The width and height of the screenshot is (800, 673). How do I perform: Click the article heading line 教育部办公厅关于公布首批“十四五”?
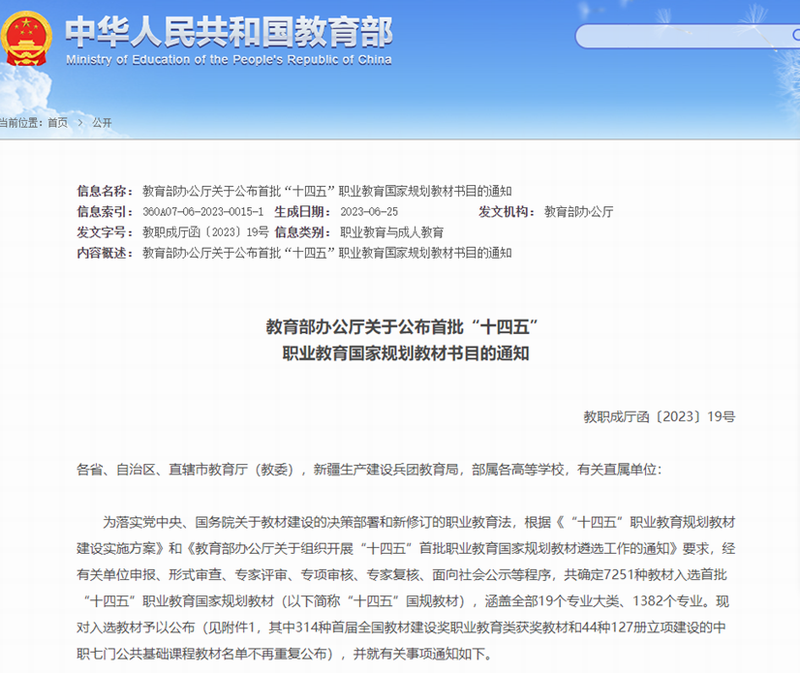click(x=403, y=327)
